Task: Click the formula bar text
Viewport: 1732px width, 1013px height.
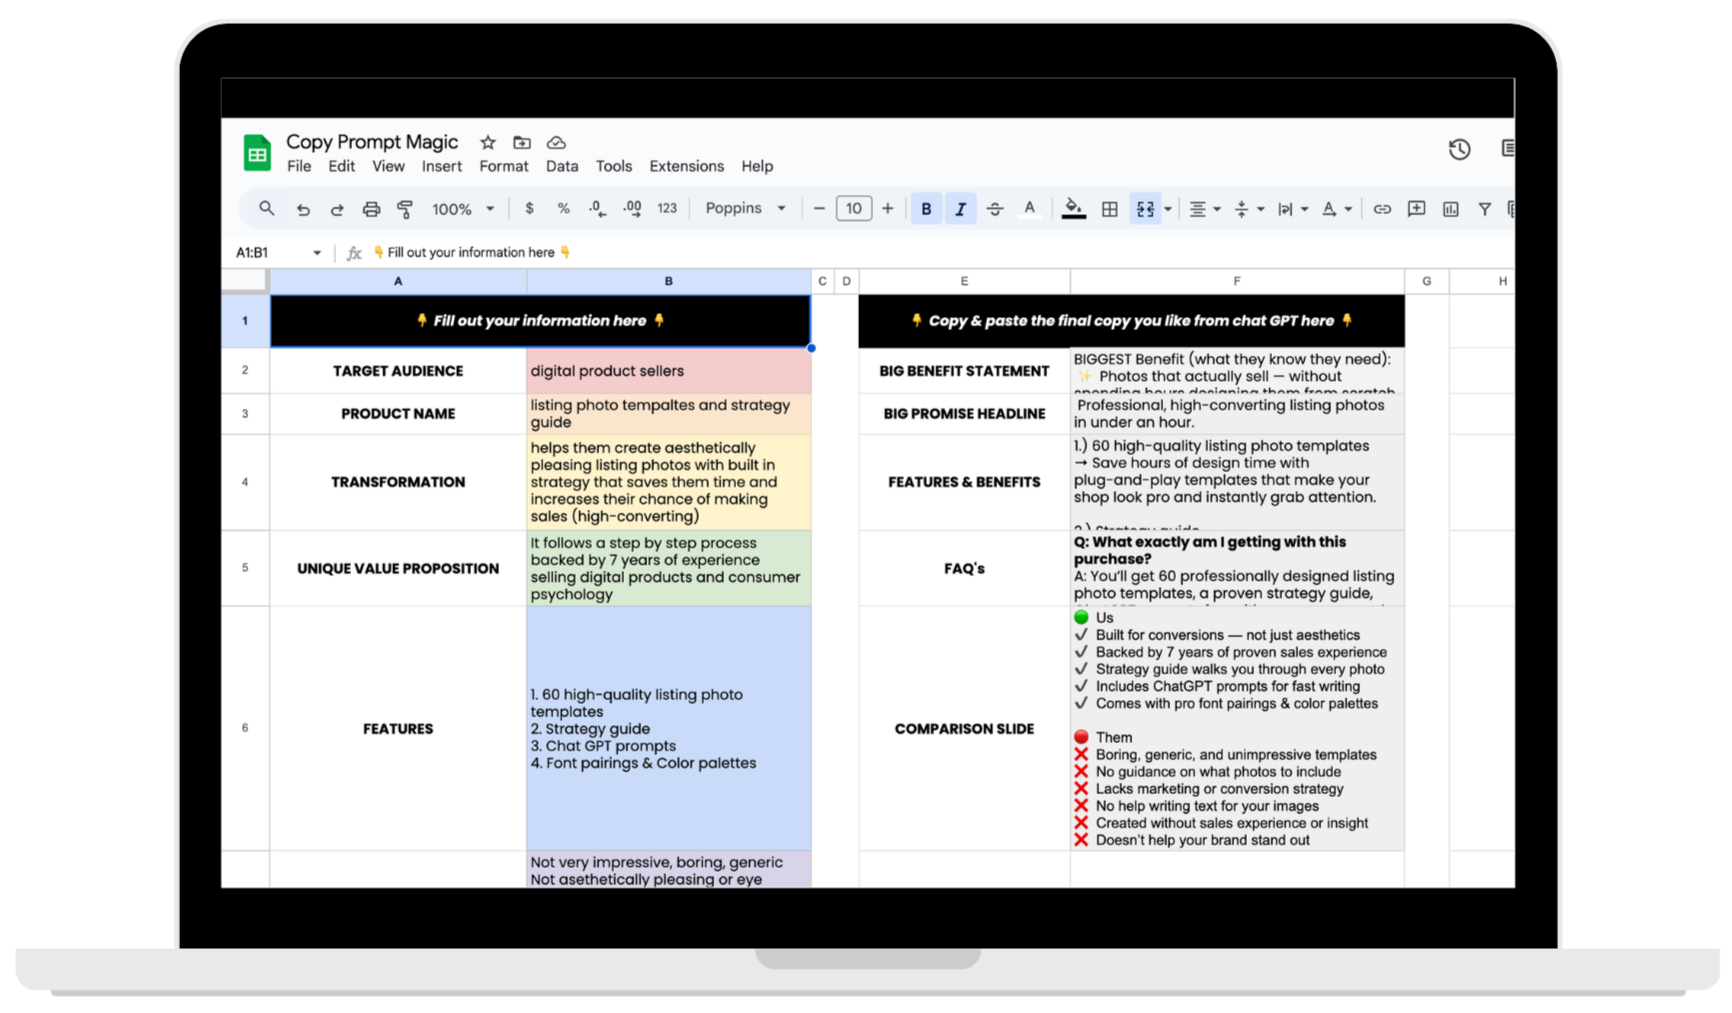Action: coord(471,252)
